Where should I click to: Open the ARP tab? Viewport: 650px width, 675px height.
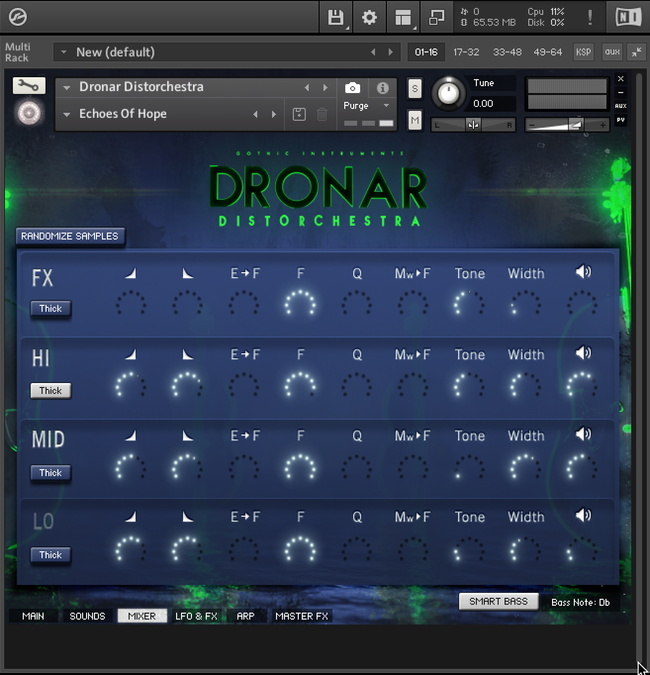245,616
